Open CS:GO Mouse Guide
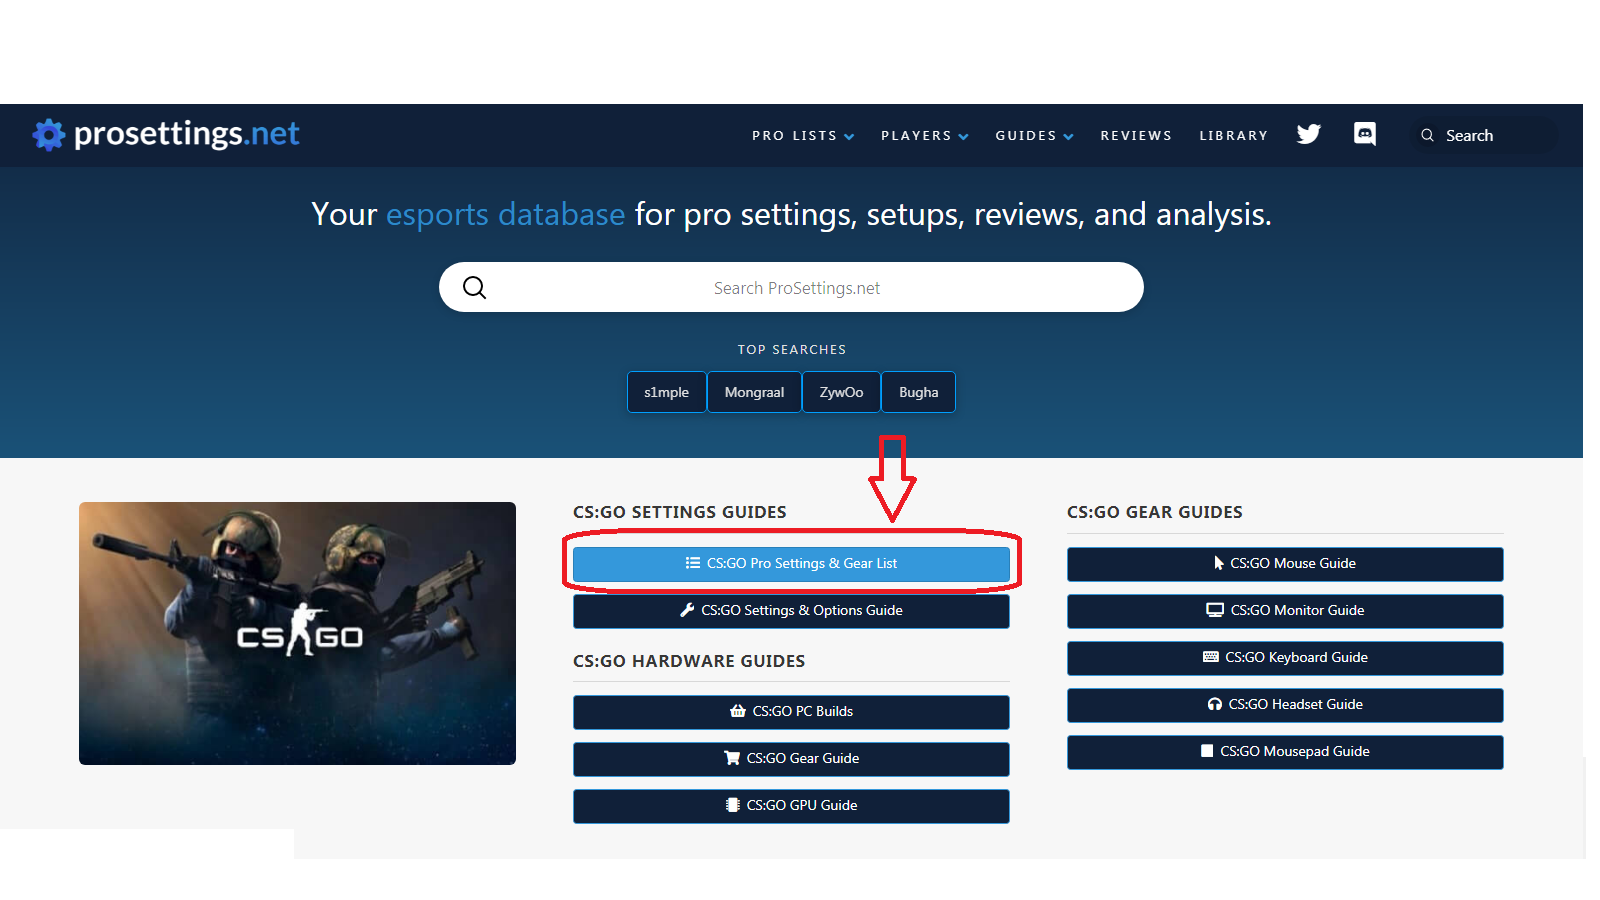1600x900 pixels. tap(1285, 564)
